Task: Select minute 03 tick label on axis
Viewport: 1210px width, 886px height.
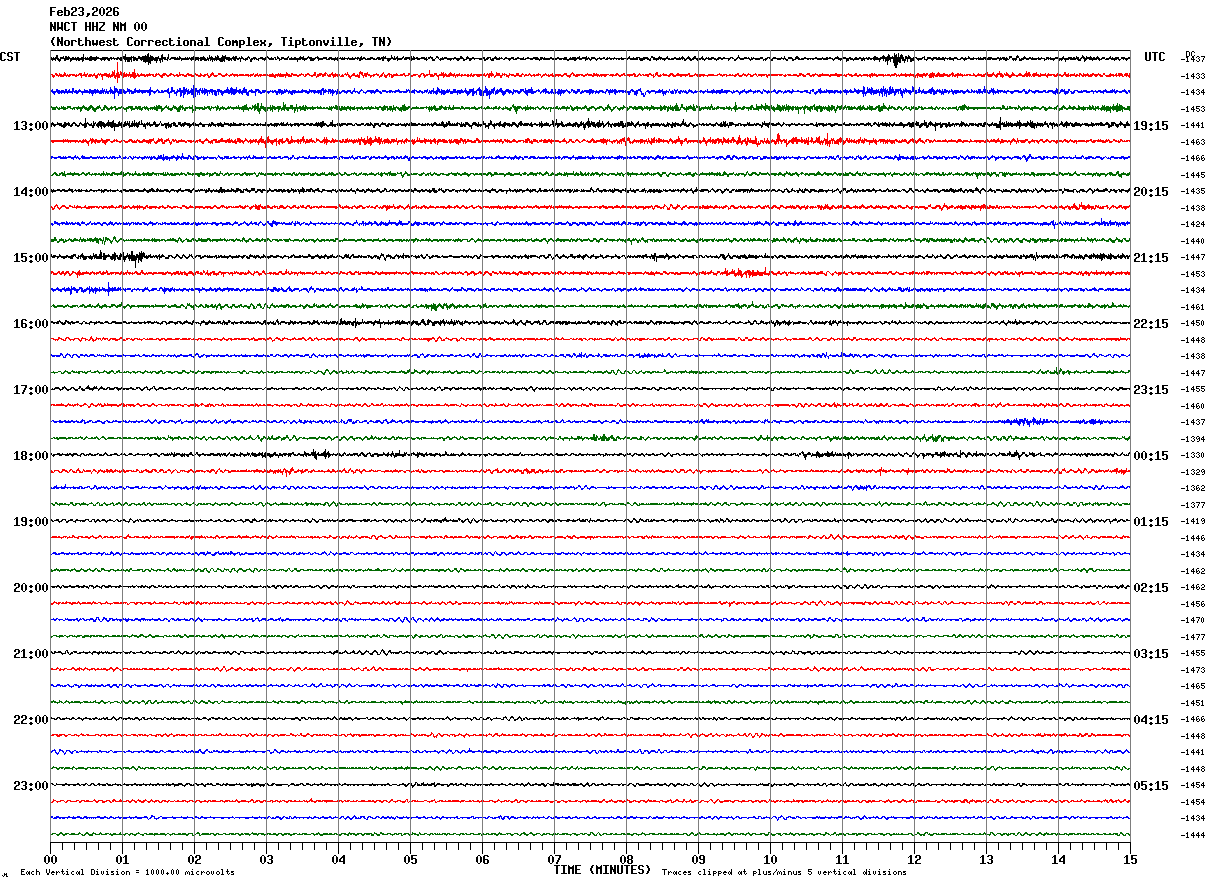Action: click(x=266, y=859)
